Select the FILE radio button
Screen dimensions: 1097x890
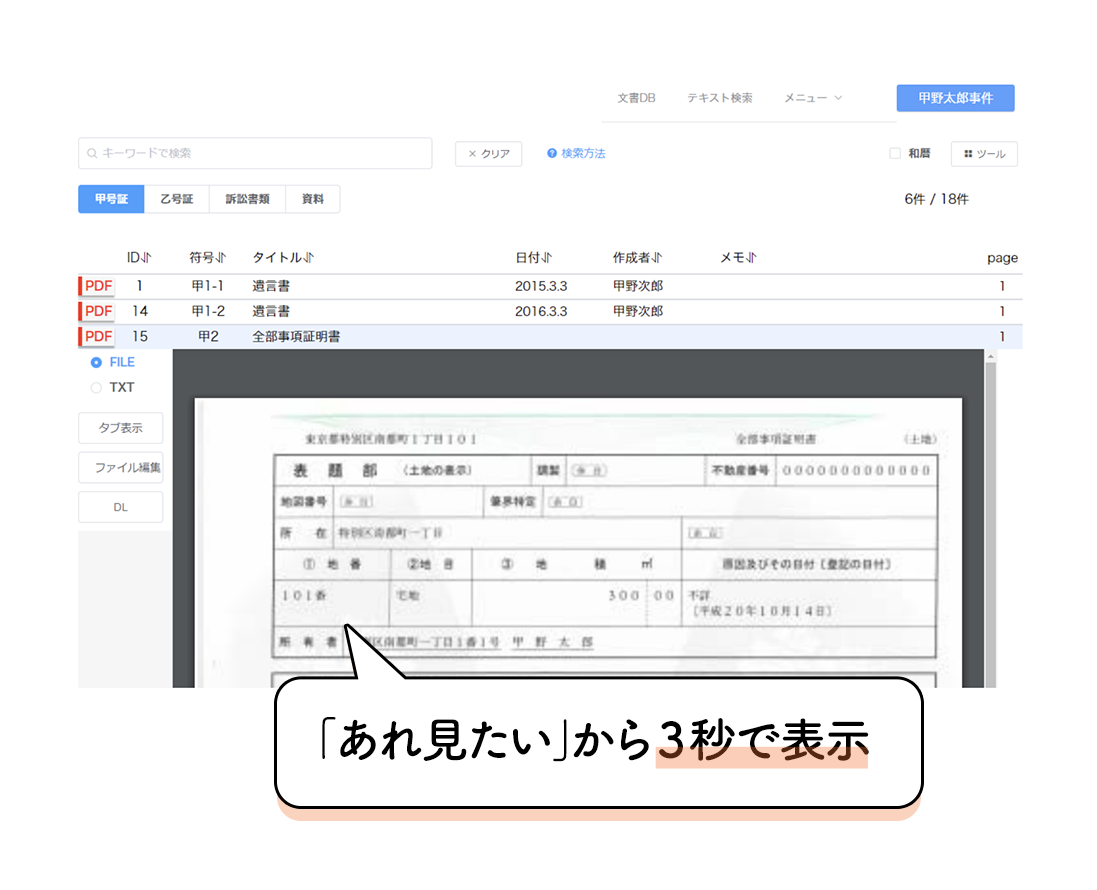pos(97,362)
